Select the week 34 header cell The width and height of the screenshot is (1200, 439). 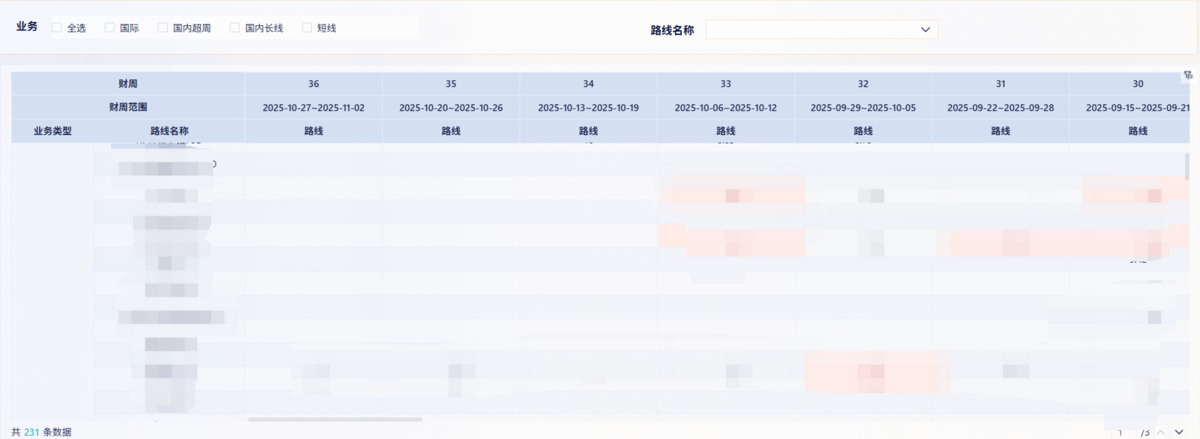pyautogui.click(x=588, y=84)
